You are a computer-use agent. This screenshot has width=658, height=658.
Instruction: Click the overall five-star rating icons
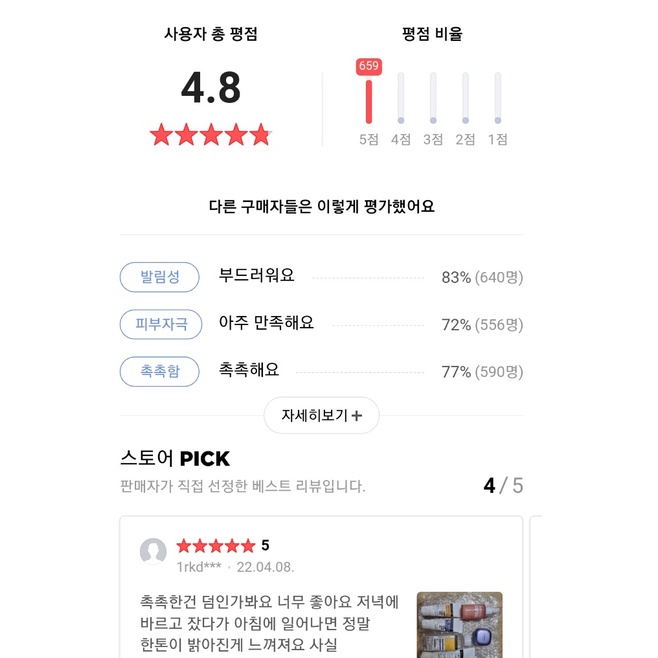tap(210, 135)
